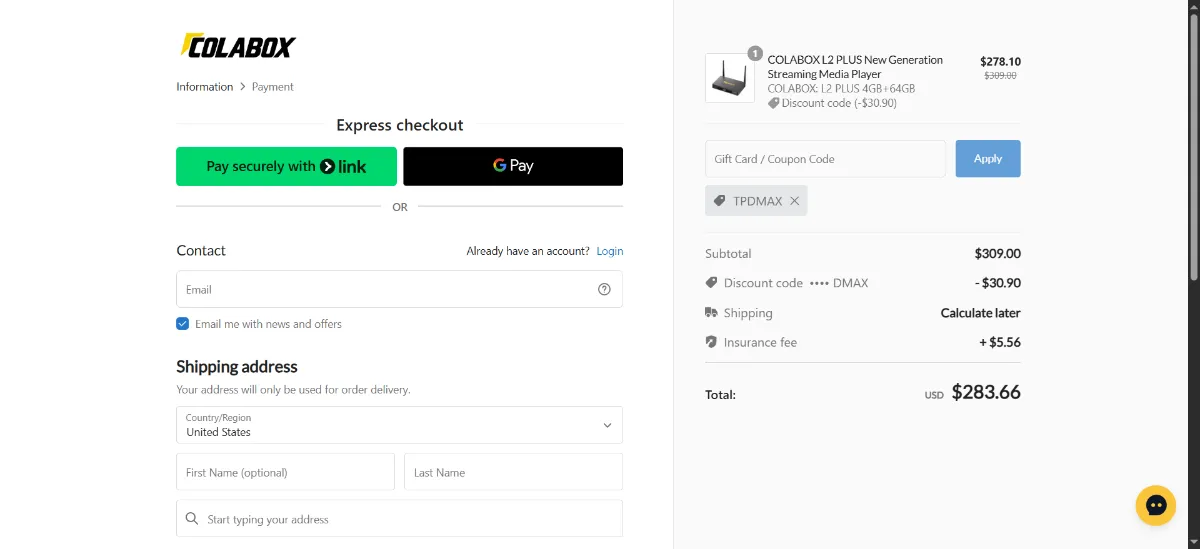Click the Total amount $283.66
Screen dimensions: 1200x549
pos(986,392)
